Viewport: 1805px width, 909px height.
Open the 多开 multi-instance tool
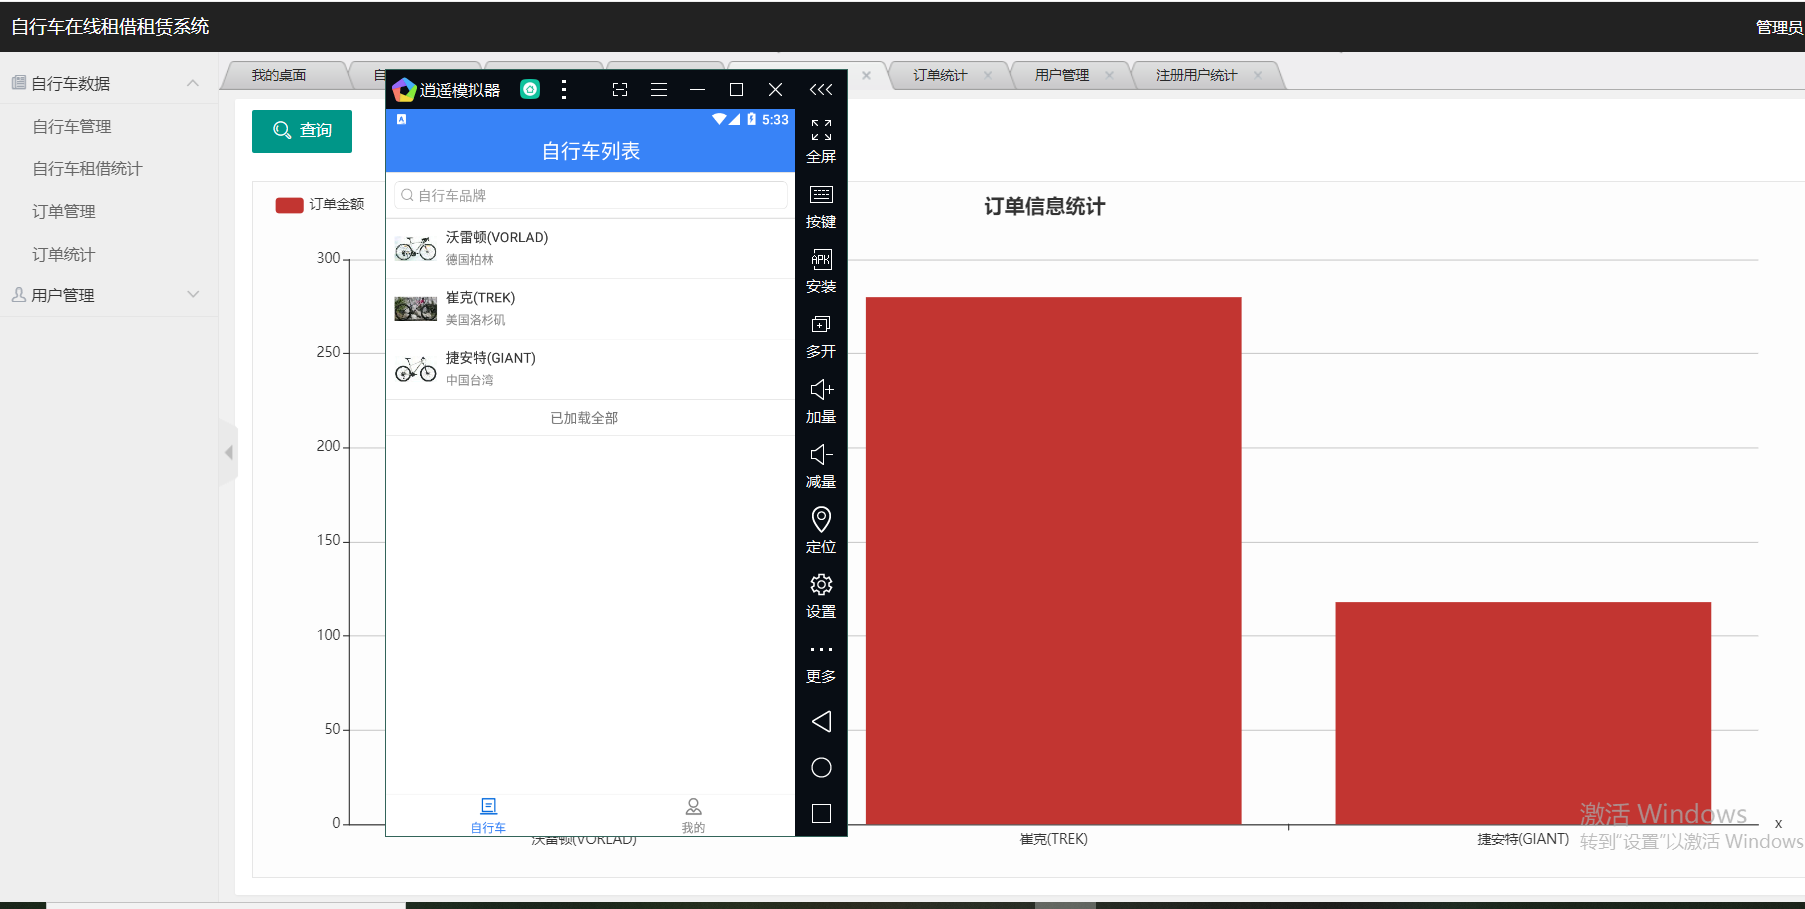[821, 324]
